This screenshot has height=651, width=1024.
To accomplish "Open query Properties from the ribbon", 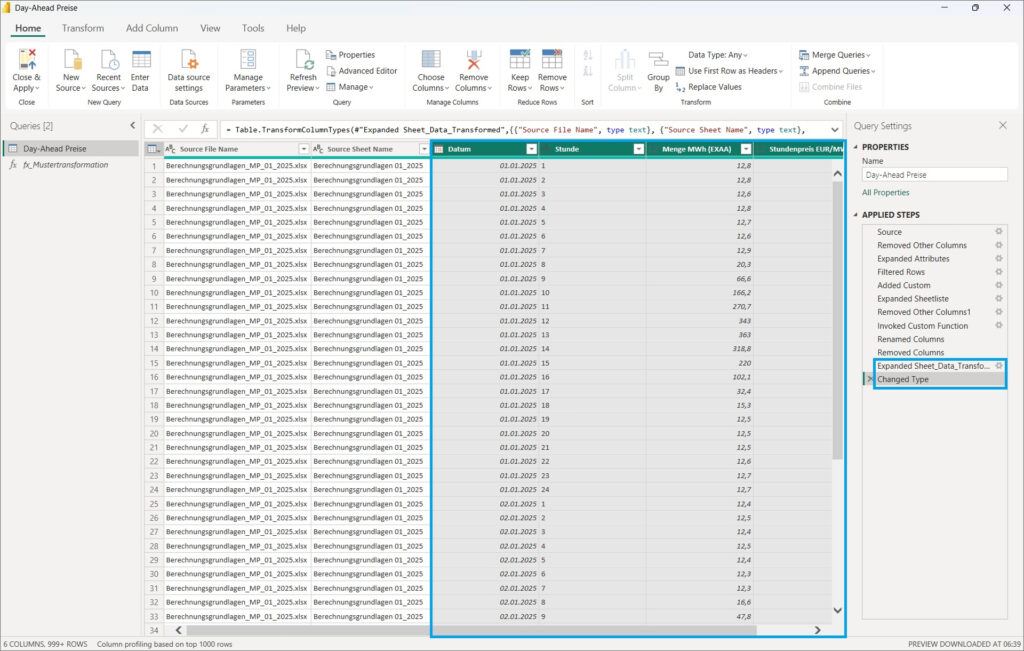I will 351,55.
